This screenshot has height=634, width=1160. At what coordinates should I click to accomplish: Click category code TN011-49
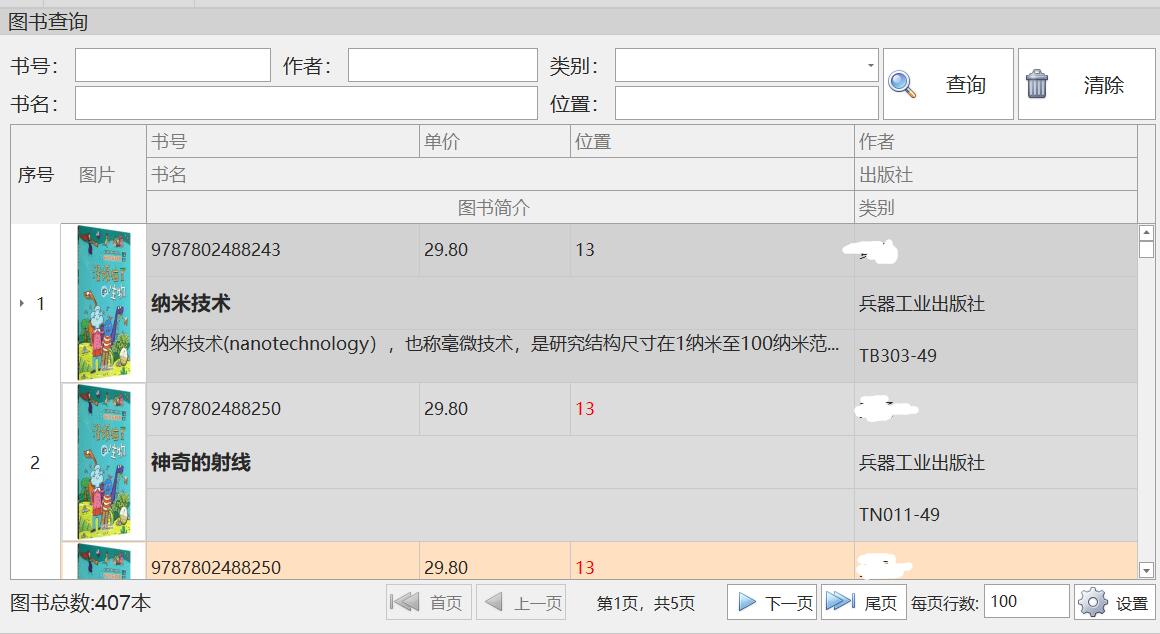(x=899, y=515)
